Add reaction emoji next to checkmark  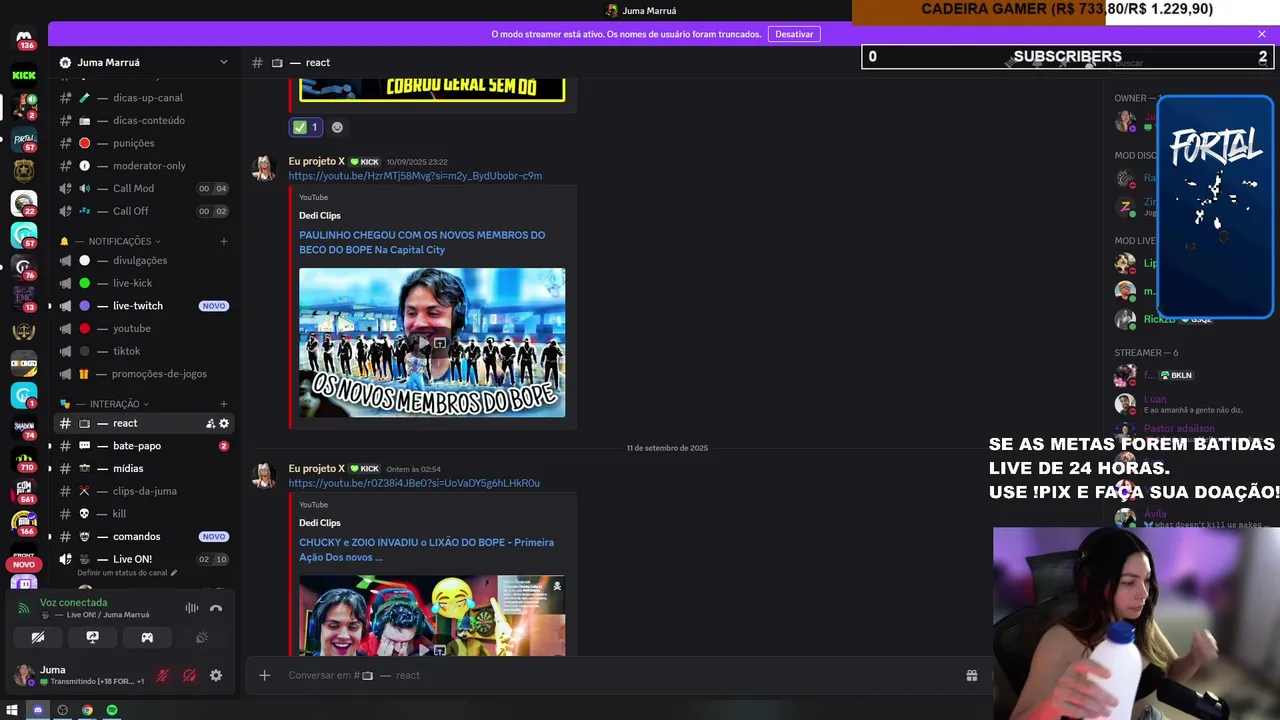(x=337, y=127)
